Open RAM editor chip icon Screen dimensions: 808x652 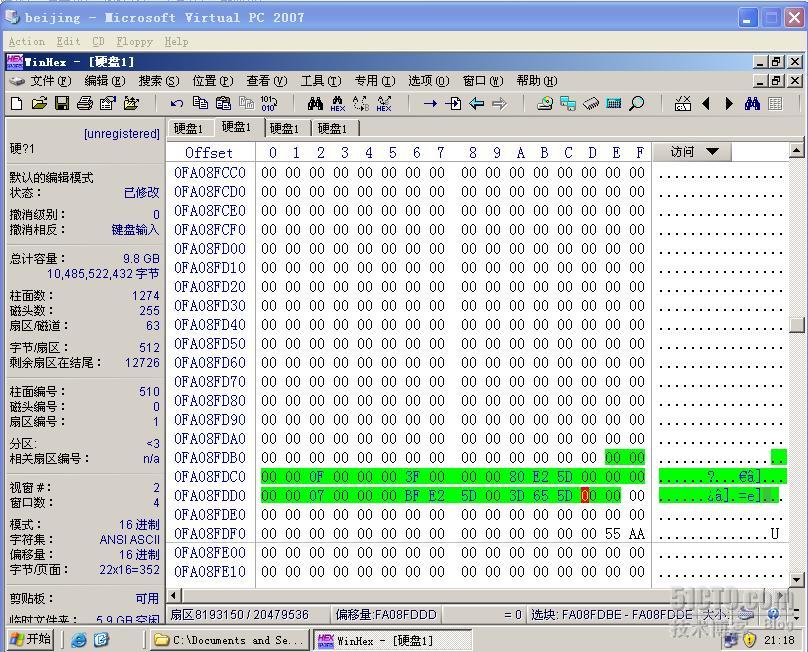(x=591, y=104)
